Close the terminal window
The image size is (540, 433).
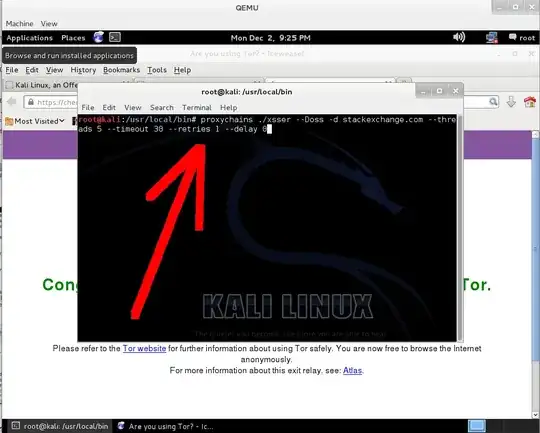coord(455,91)
